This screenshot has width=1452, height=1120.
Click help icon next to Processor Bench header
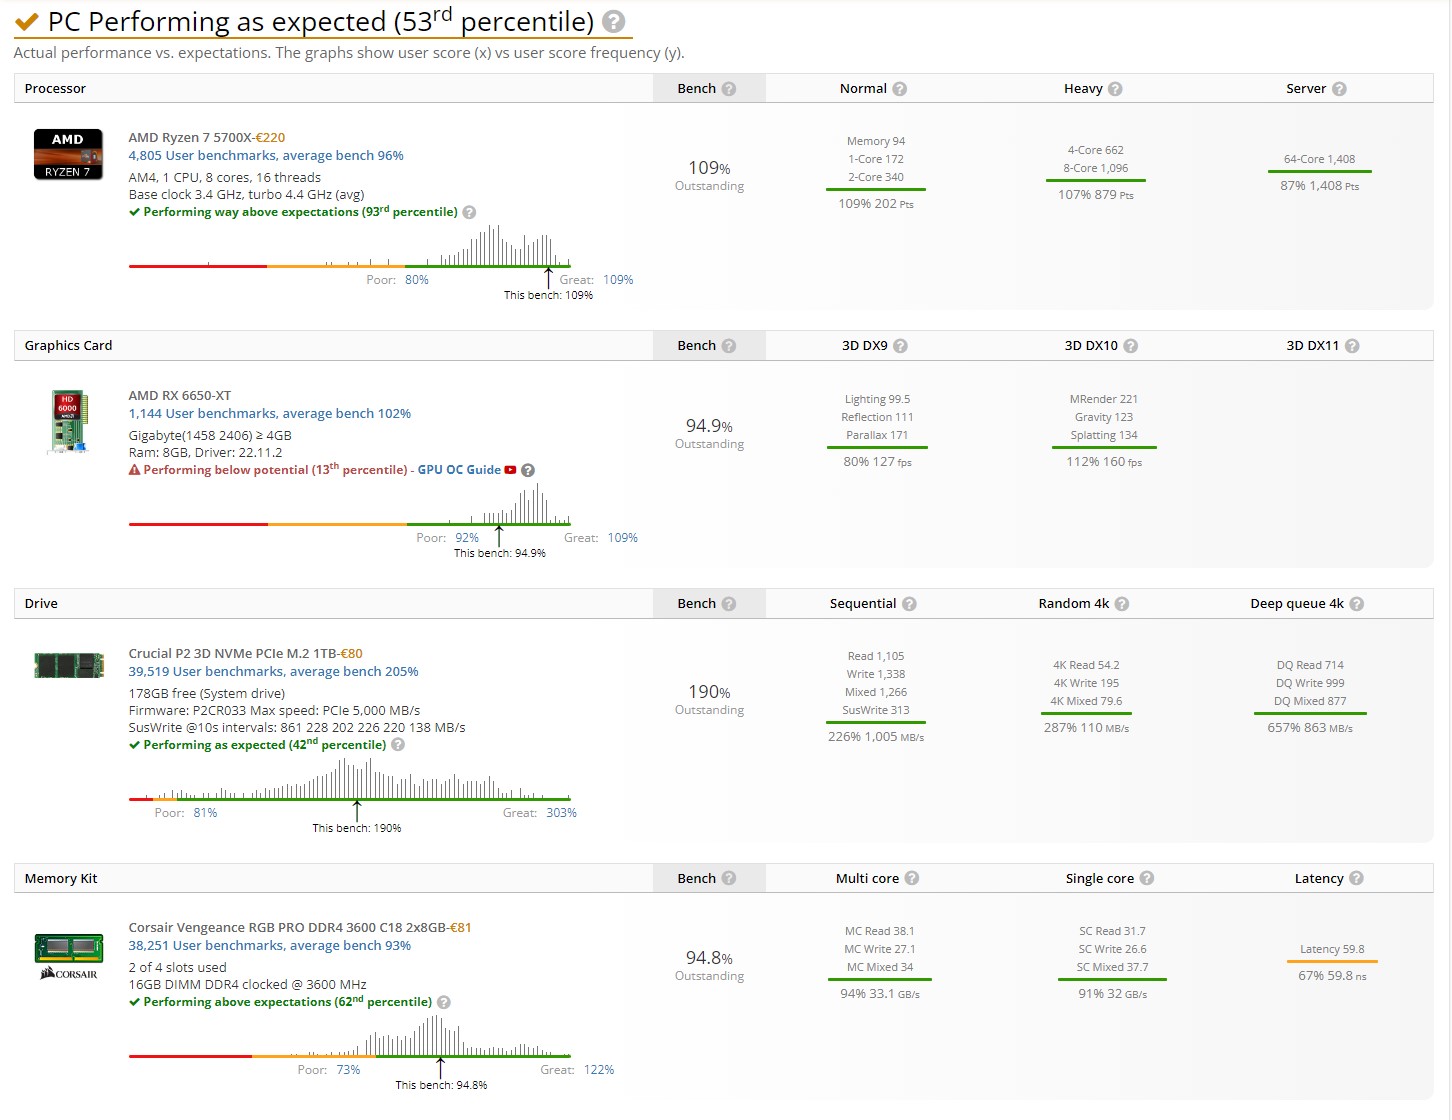(x=729, y=89)
